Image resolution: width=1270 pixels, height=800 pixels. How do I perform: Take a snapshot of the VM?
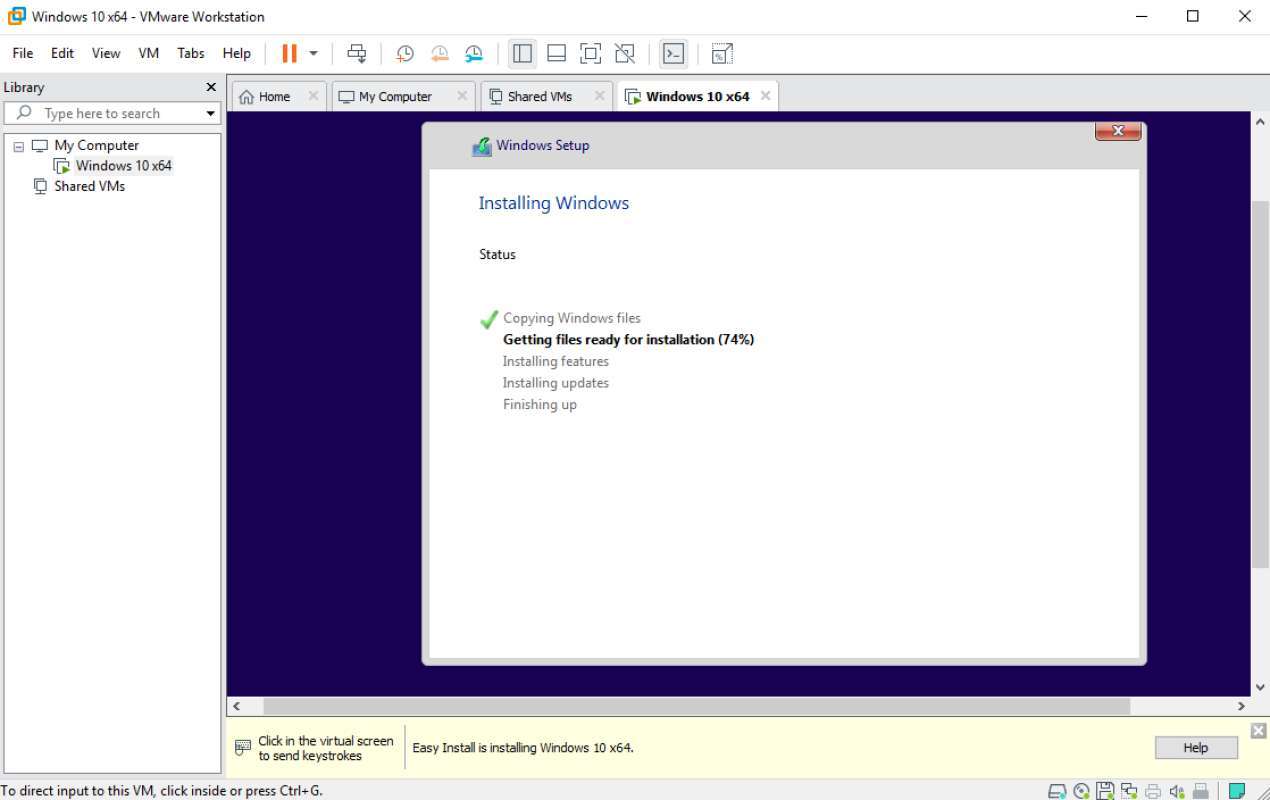405,53
